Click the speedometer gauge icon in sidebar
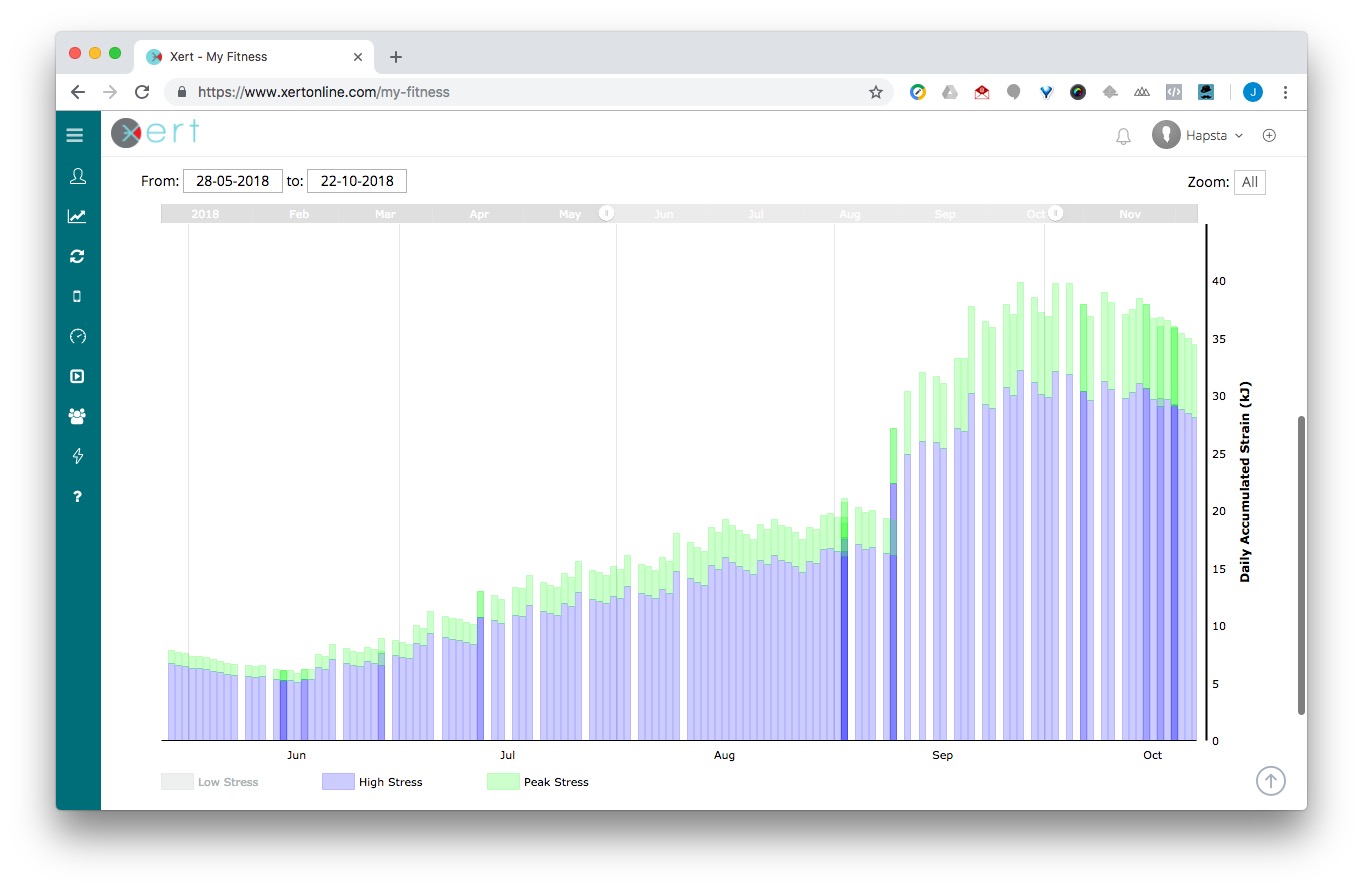Screen dimensions: 1363x890 pos(77,336)
